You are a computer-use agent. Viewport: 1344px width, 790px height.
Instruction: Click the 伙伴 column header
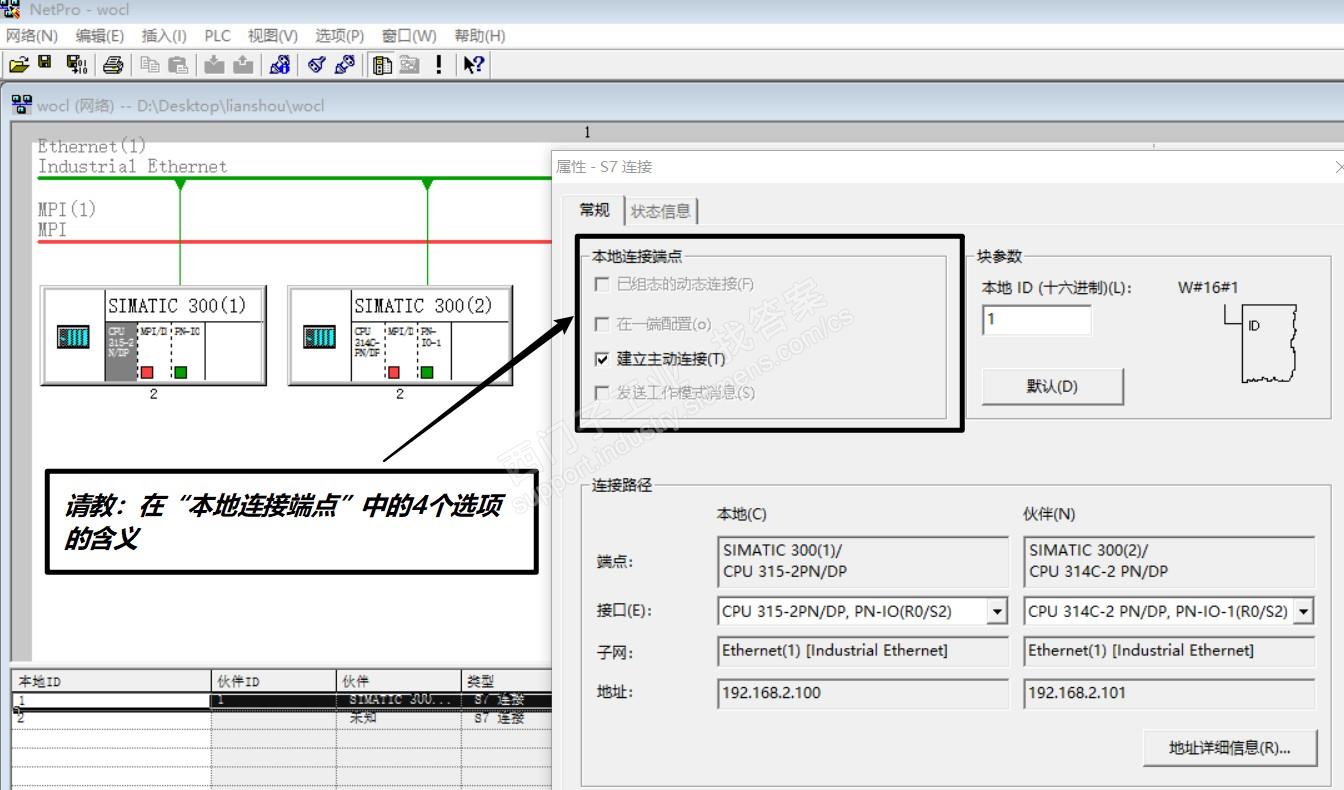click(x=398, y=681)
